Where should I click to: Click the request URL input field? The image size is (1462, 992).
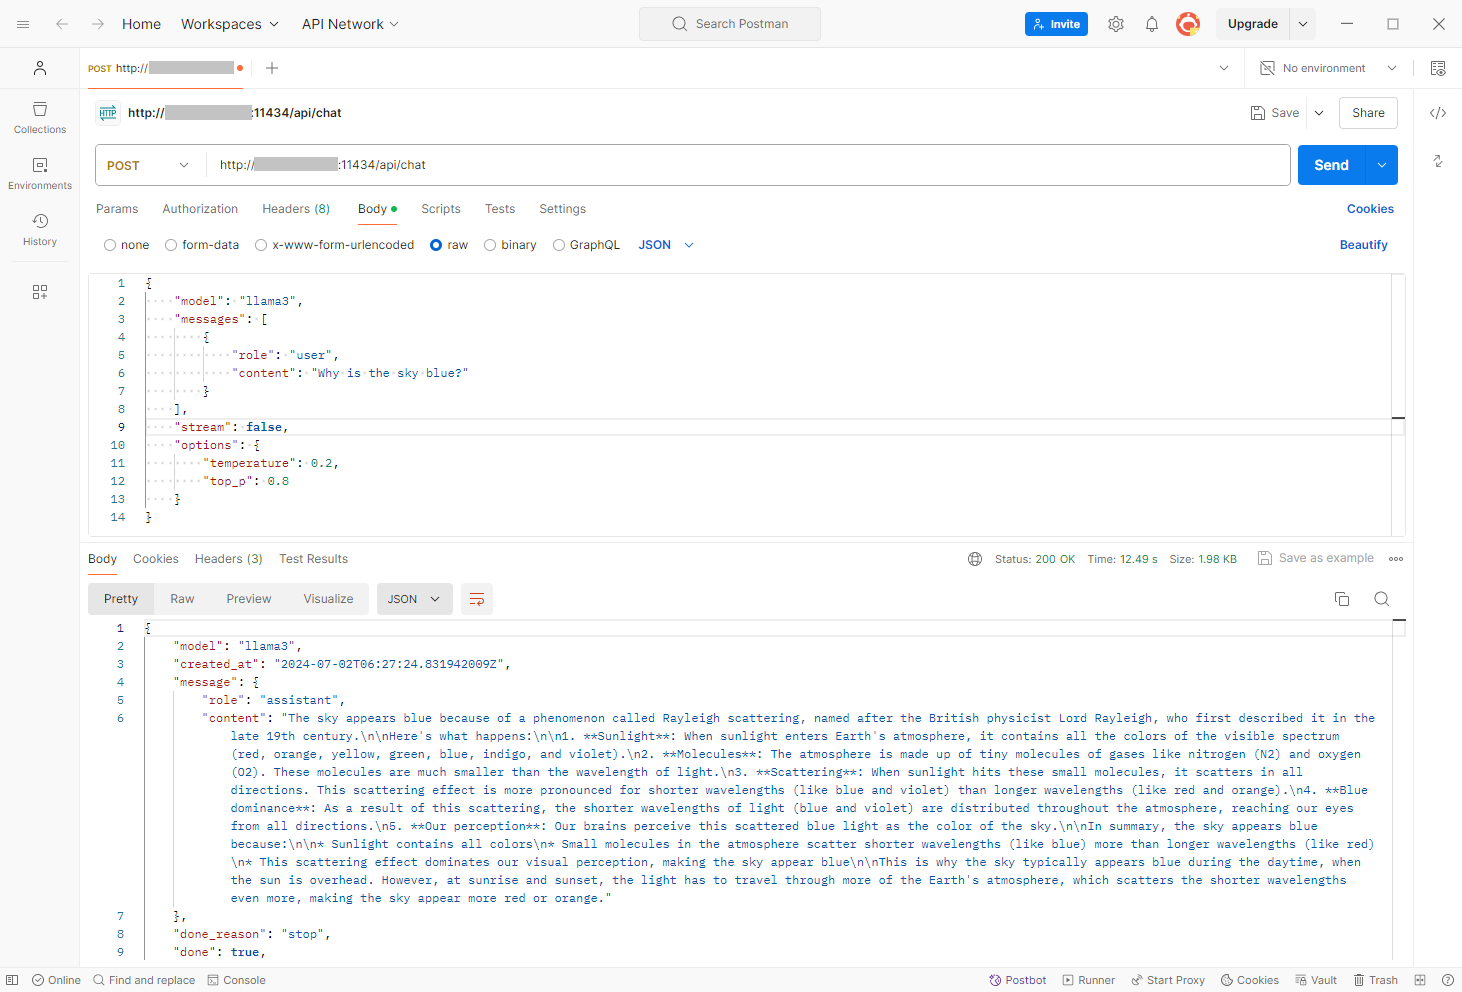[700, 165]
